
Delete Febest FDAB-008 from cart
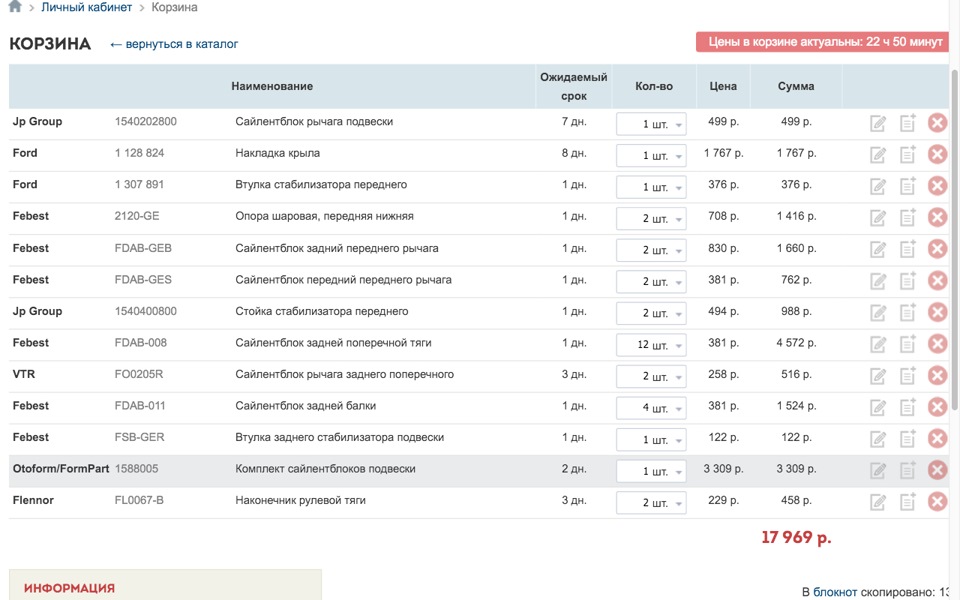pos(937,343)
